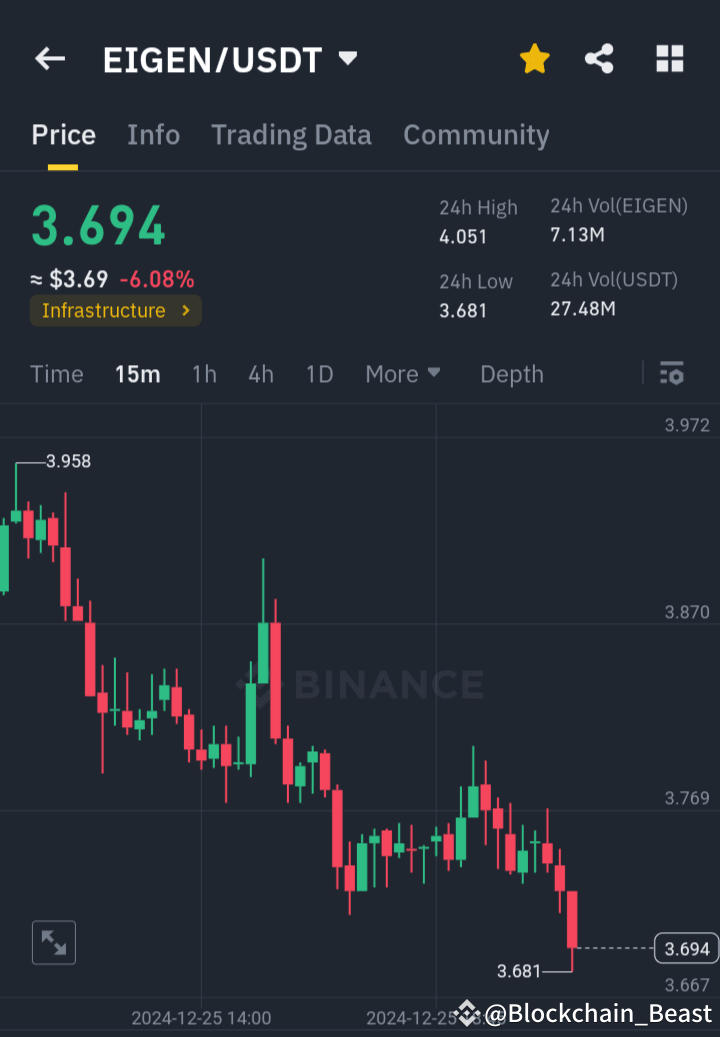Screen dimensions: 720x1037
Task: Switch to the Trading Data tab
Action: click(291, 135)
